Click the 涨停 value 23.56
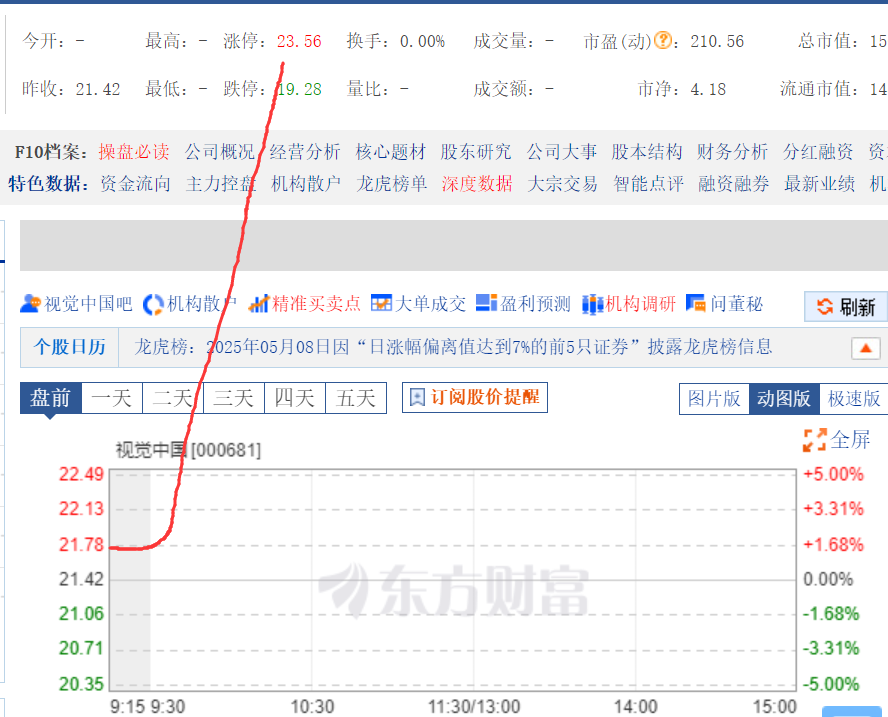The width and height of the screenshot is (888, 717). point(299,41)
